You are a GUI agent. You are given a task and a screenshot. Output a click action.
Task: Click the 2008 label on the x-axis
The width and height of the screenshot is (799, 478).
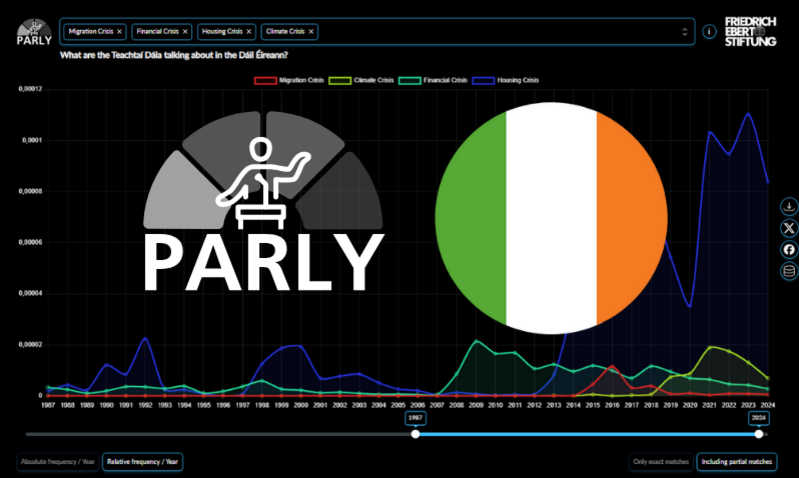pos(457,405)
